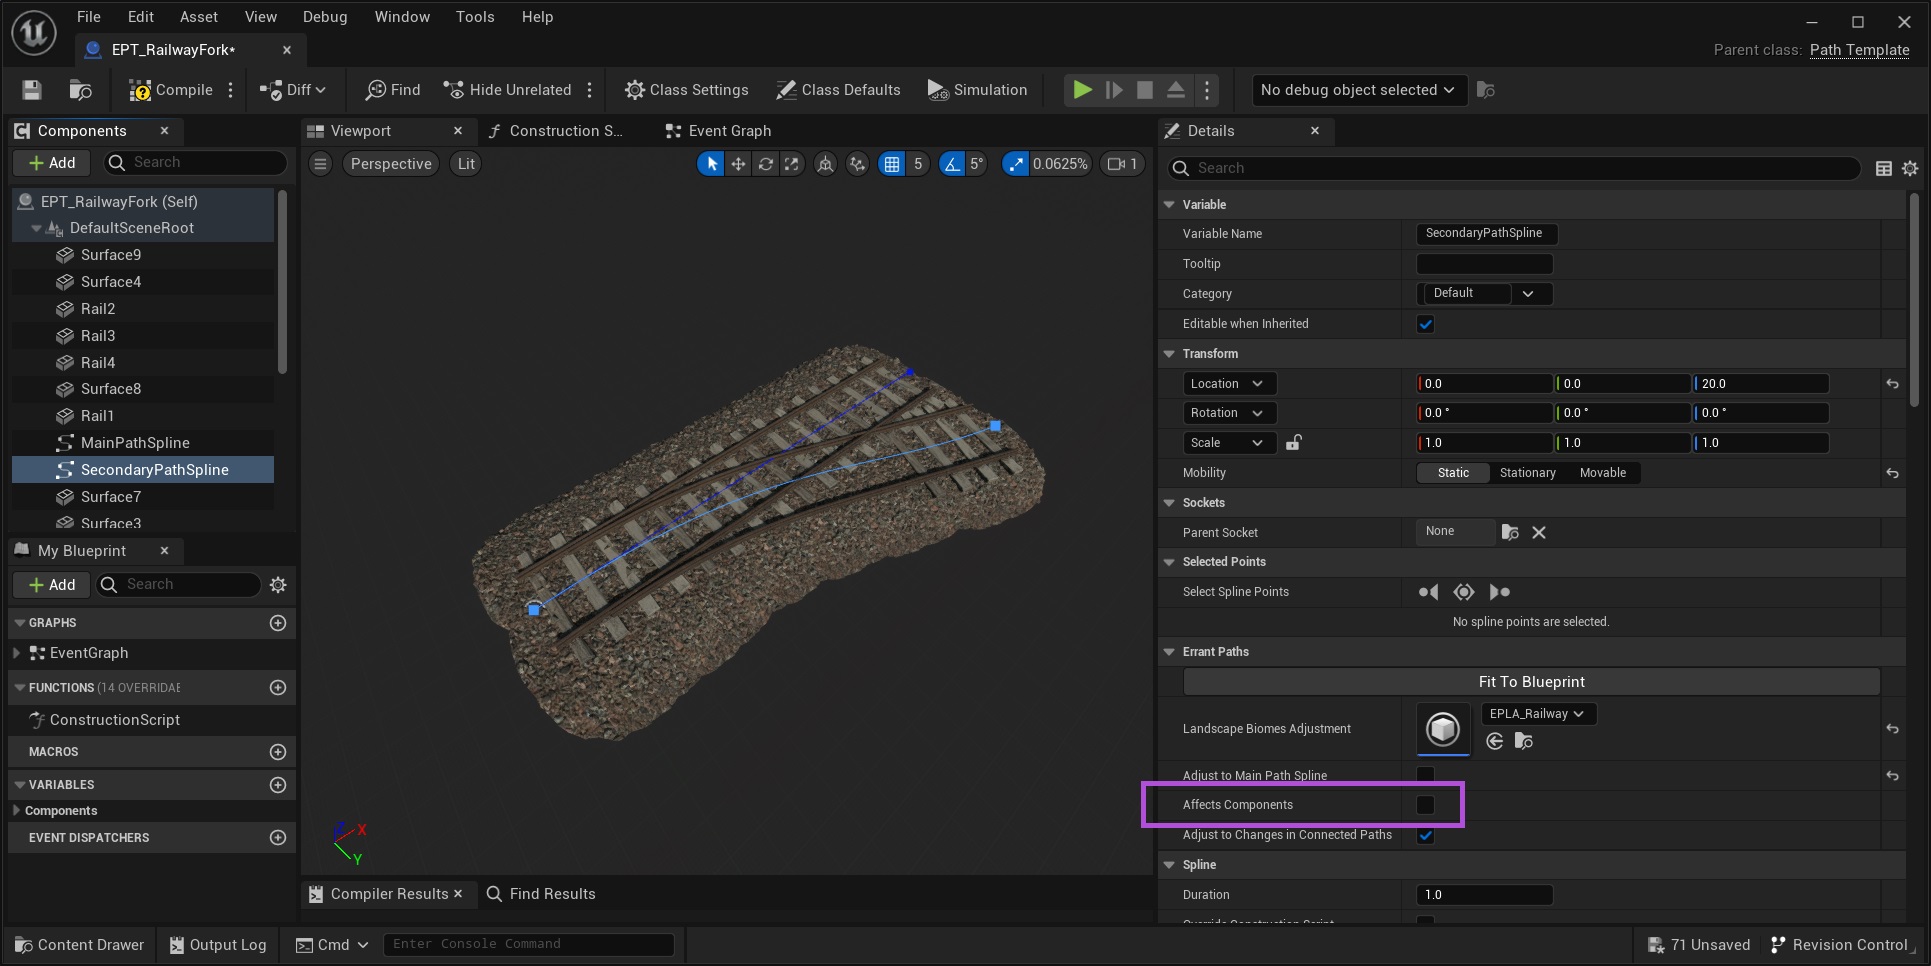This screenshot has width=1931, height=966.
Task: Toggle grid snapping icon in viewport
Action: (x=891, y=164)
